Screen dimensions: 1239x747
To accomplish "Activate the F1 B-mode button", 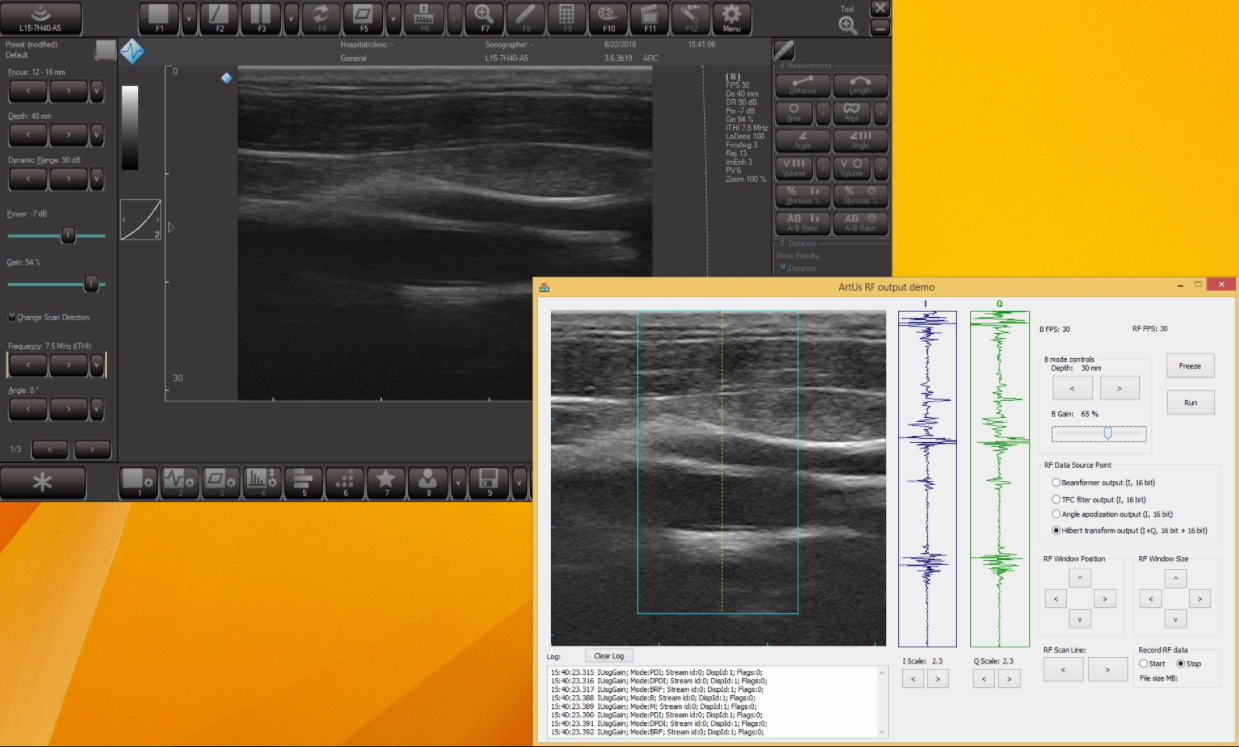I will click(159, 18).
